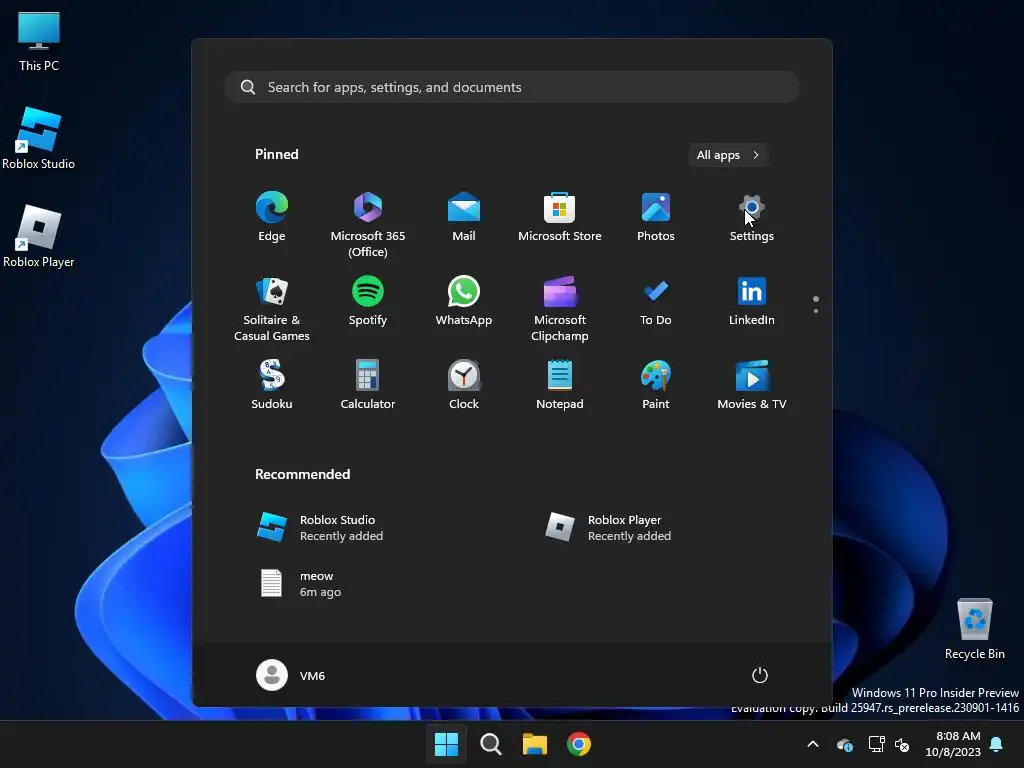Open Calculator from pinned apps
Image resolution: width=1024 pixels, height=768 pixels.
[x=368, y=385]
